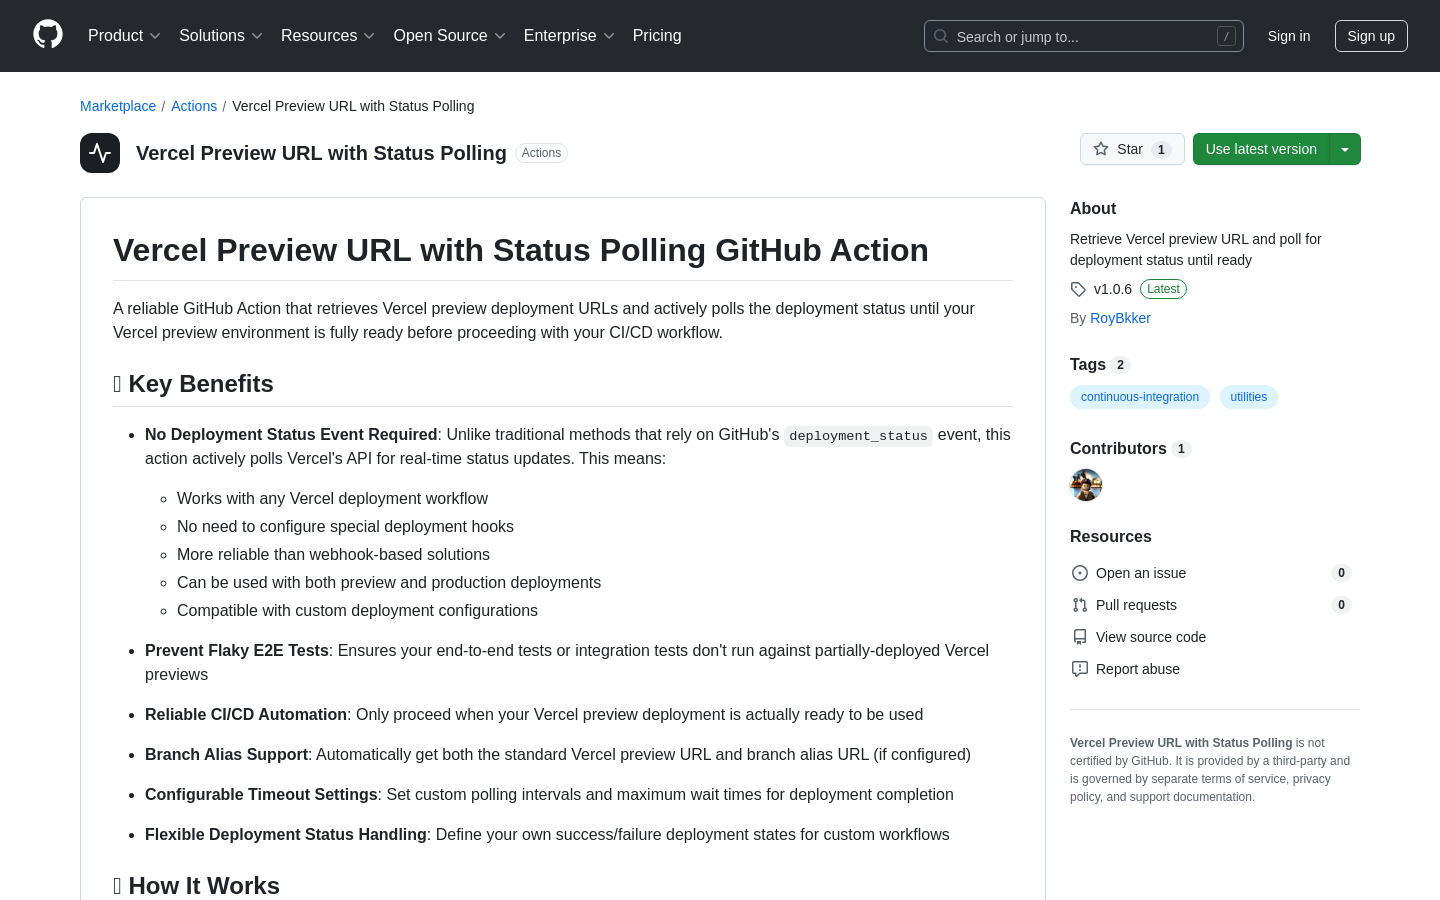Click the star icon in Star button
This screenshot has height=900, width=1440.
point(1101,149)
